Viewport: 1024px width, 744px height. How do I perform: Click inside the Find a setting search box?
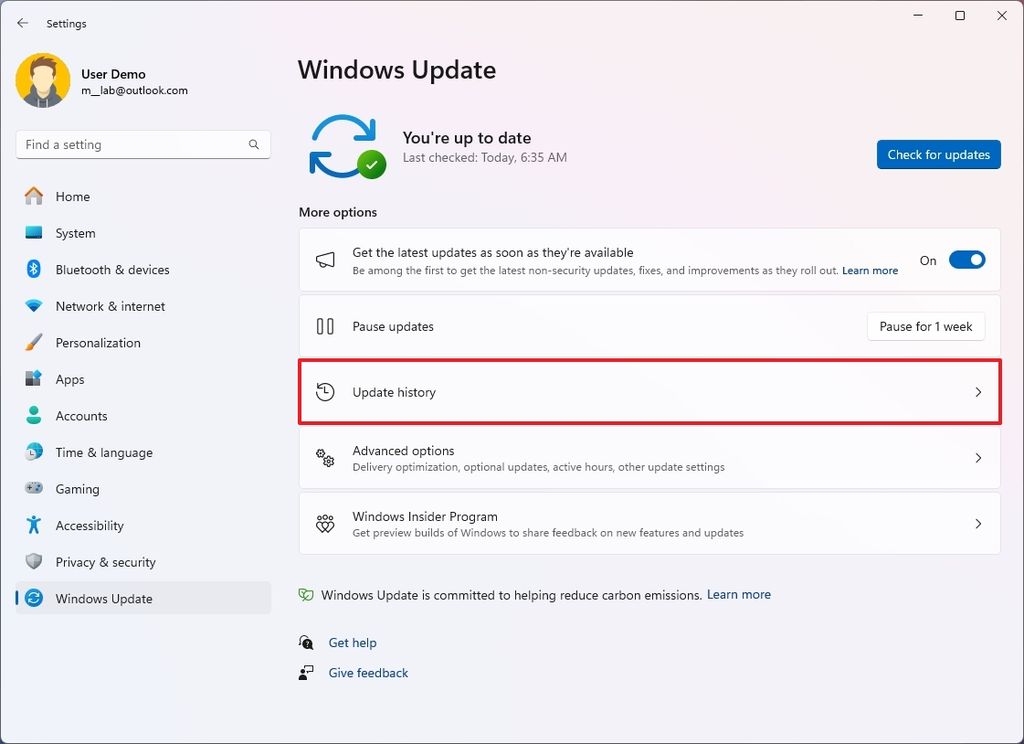coord(142,144)
